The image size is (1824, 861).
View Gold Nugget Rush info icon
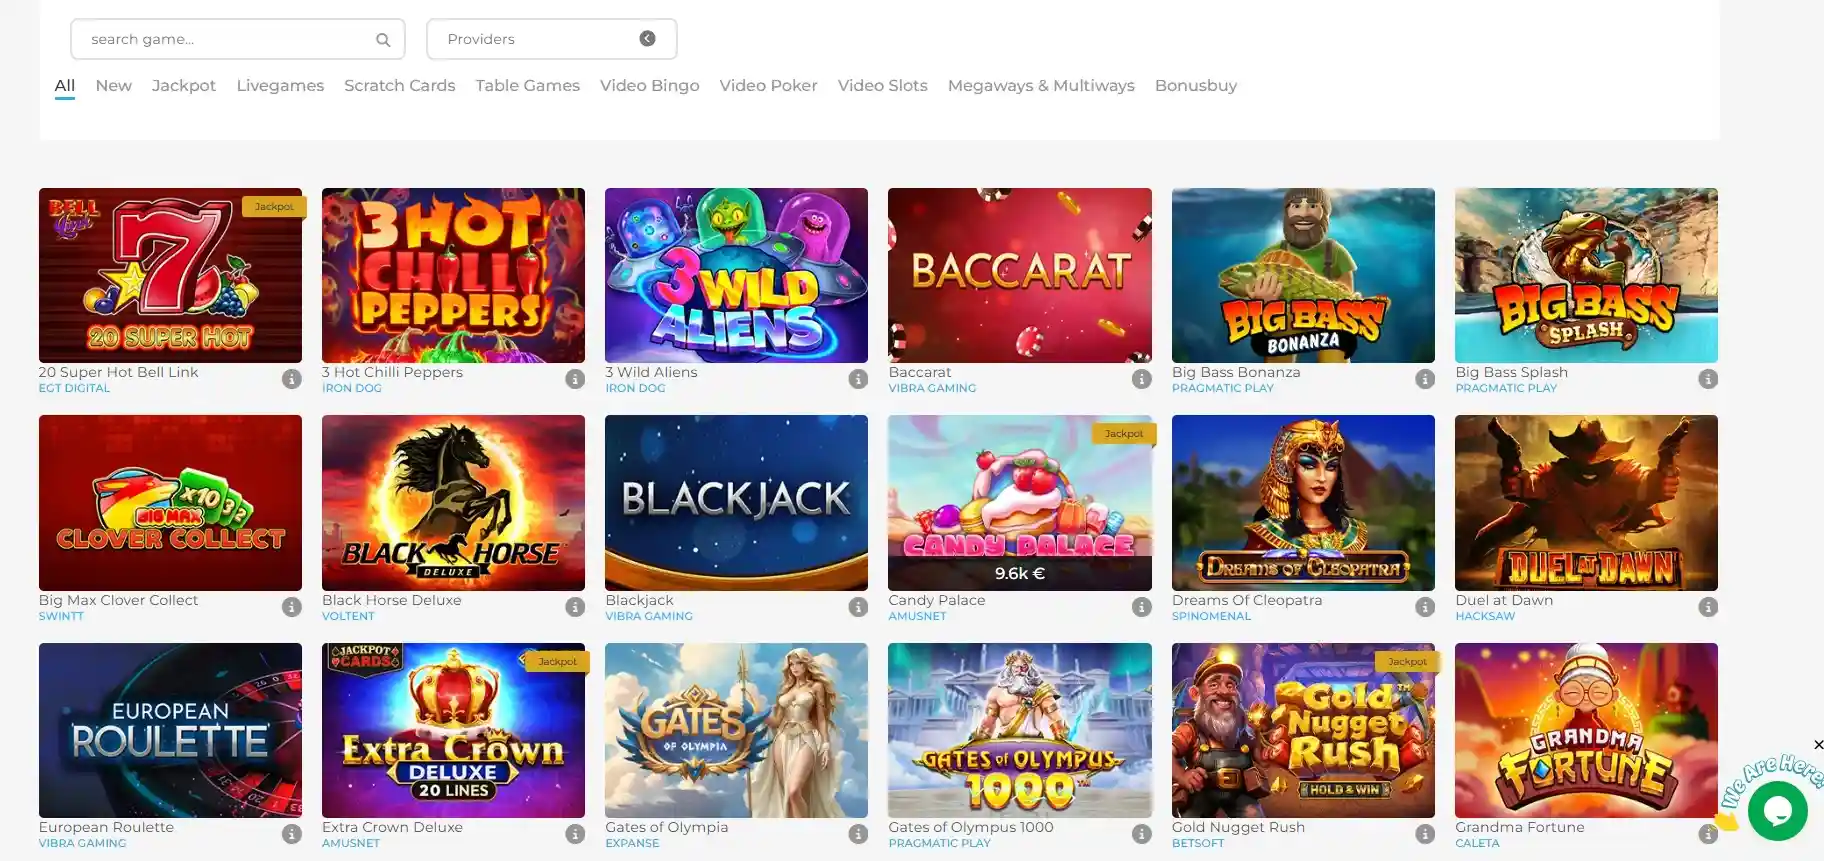click(x=1425, y=834)
